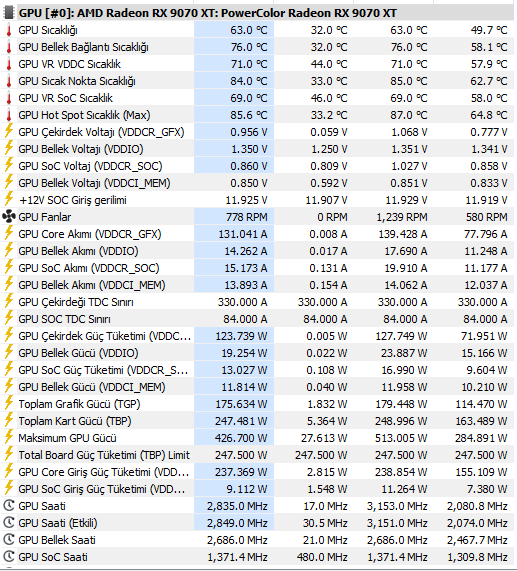Select the Maksimum GPU Gücü label

67,438
